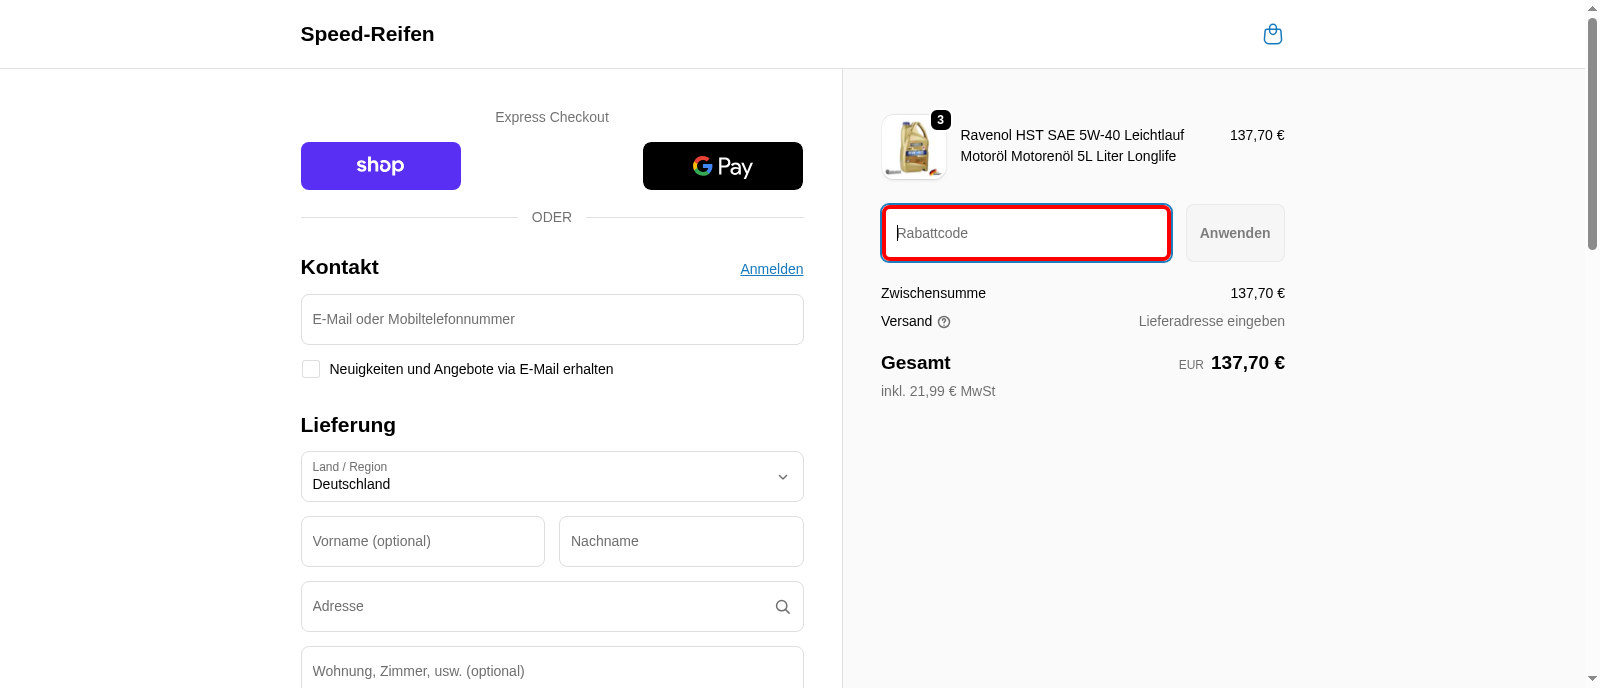Click the Ravenol motor oil product thumbnail
This screenshot has height=688, width=1600.
pyautogui.click(x=913, y=148)
